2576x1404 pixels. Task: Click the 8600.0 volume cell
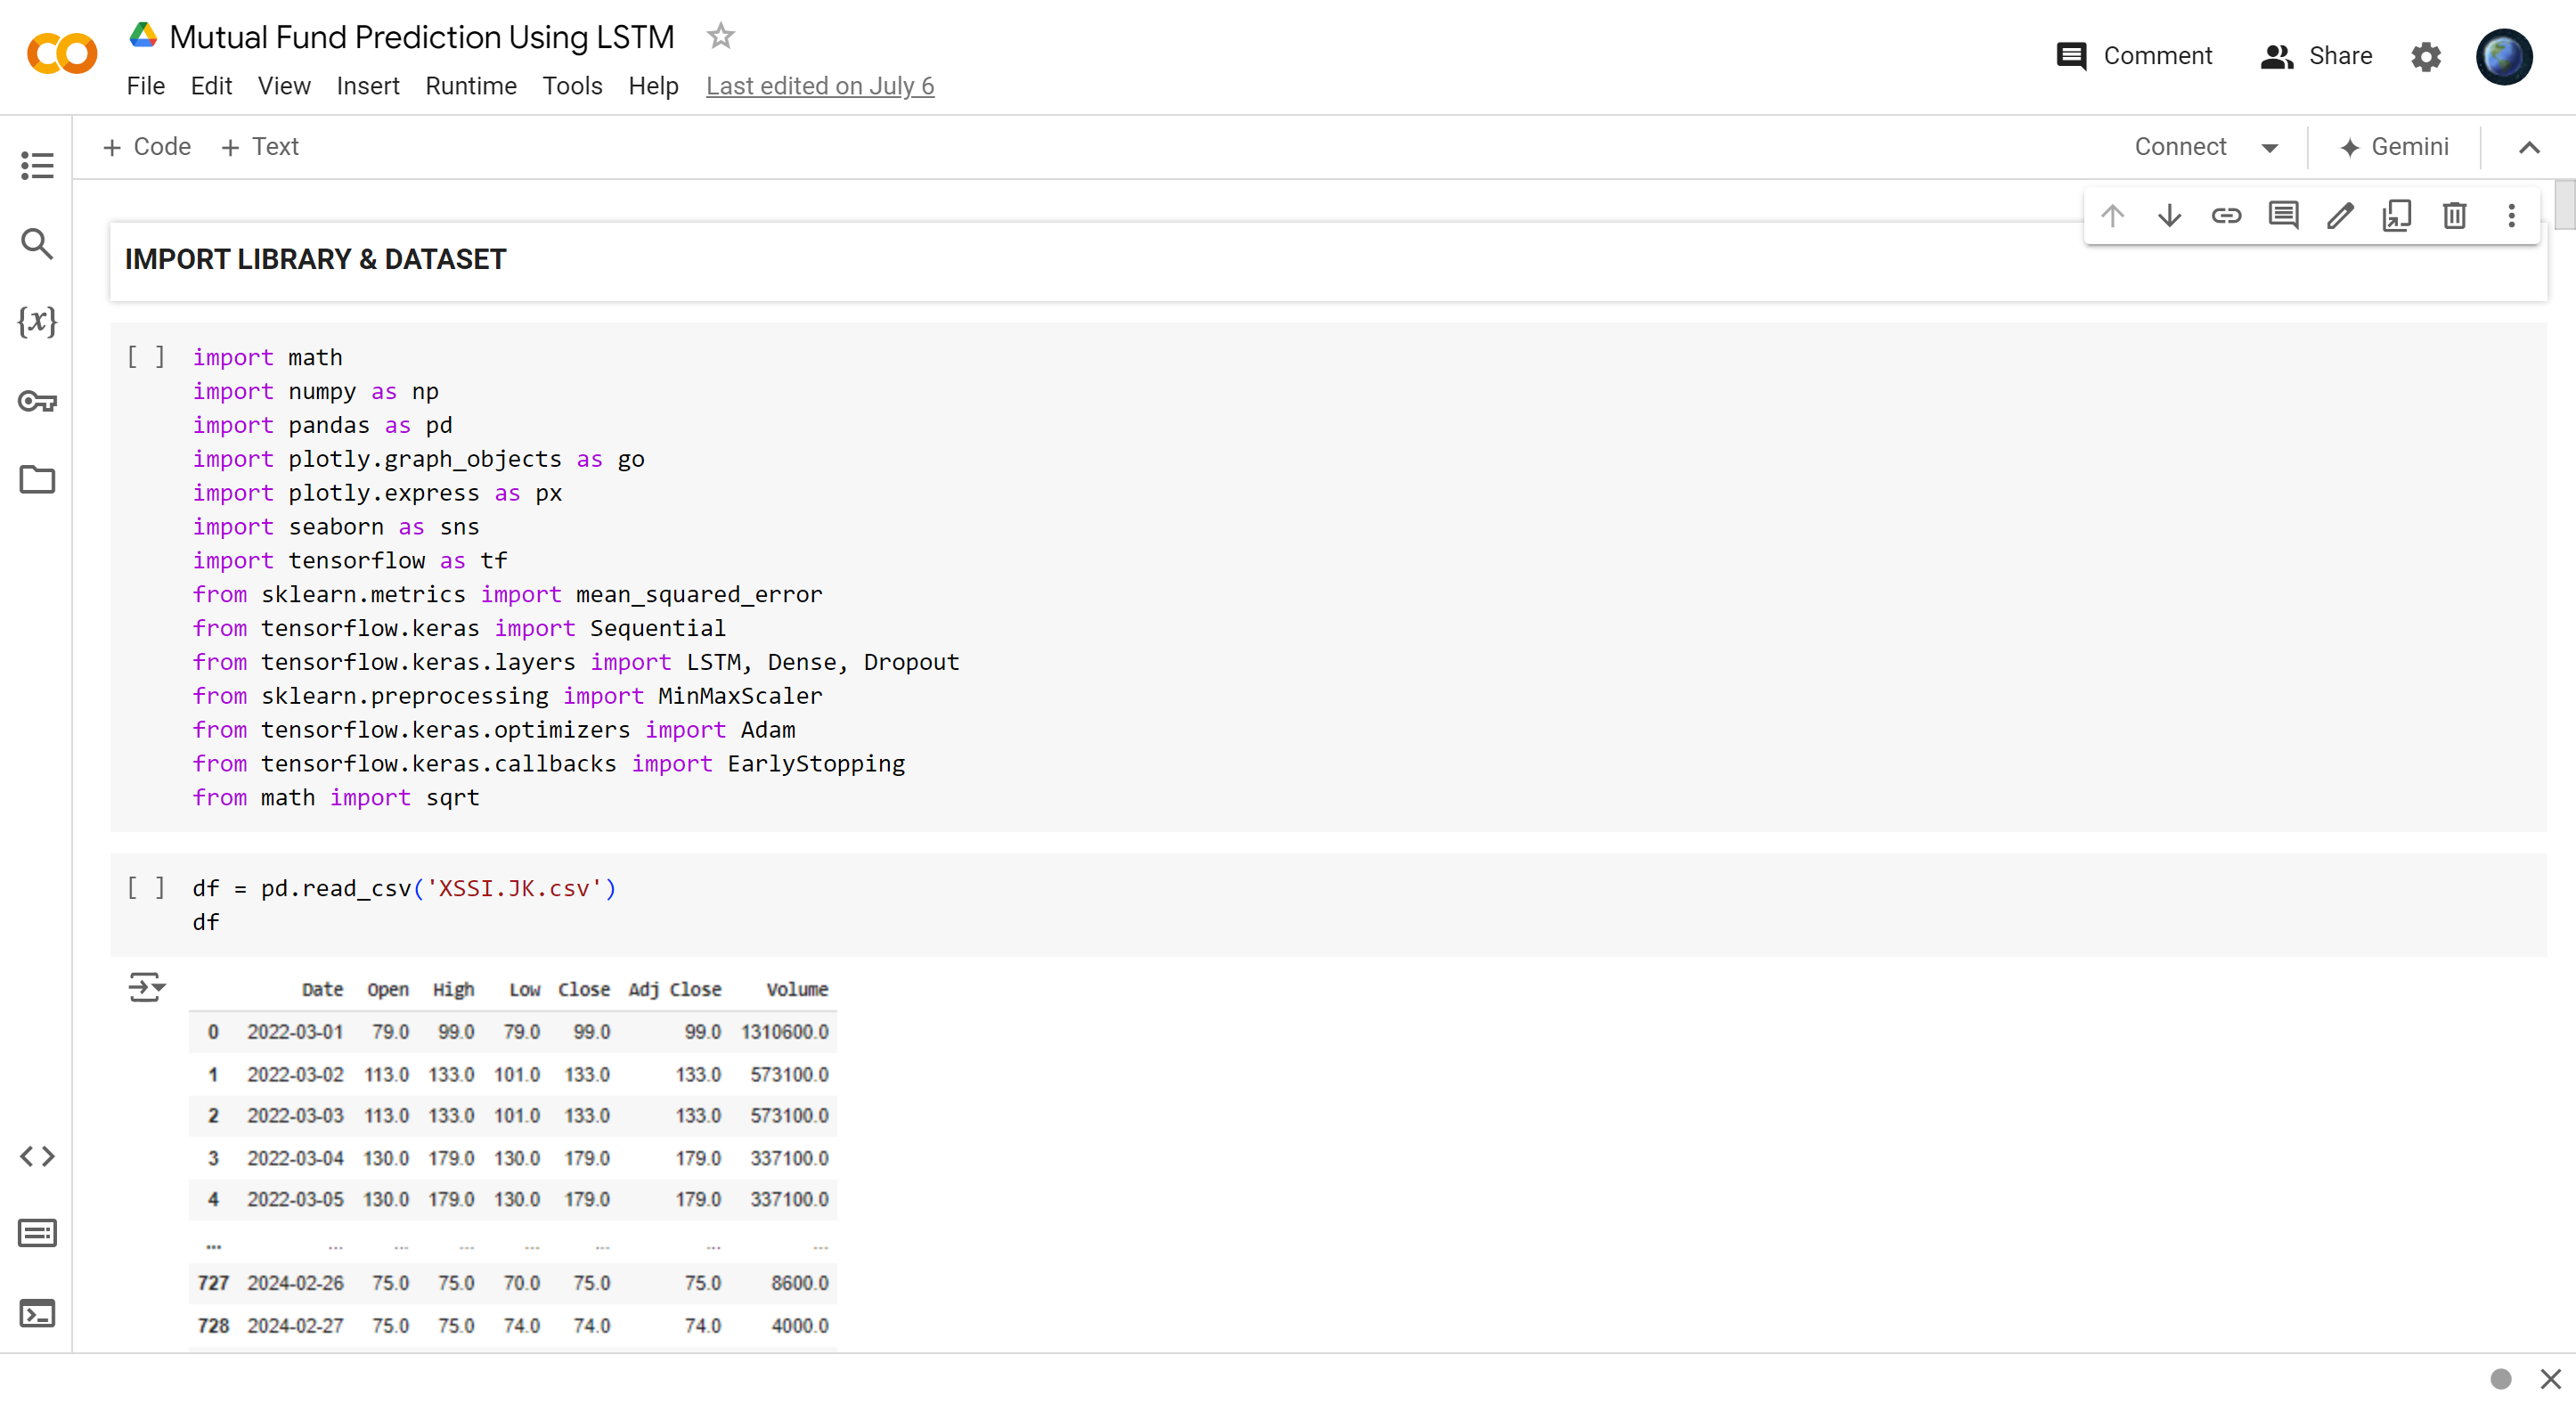coord(800,1283)
